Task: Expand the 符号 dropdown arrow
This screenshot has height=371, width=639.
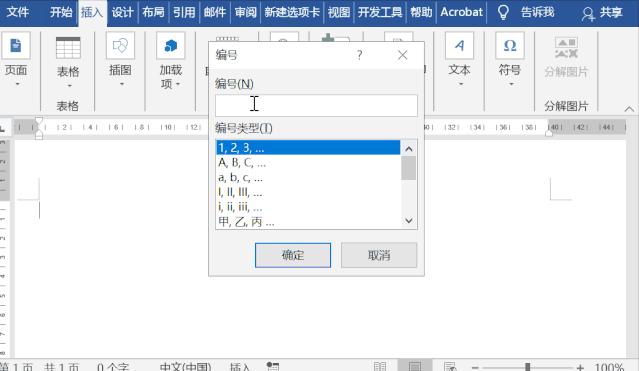Action: click(x=511, y=84)
